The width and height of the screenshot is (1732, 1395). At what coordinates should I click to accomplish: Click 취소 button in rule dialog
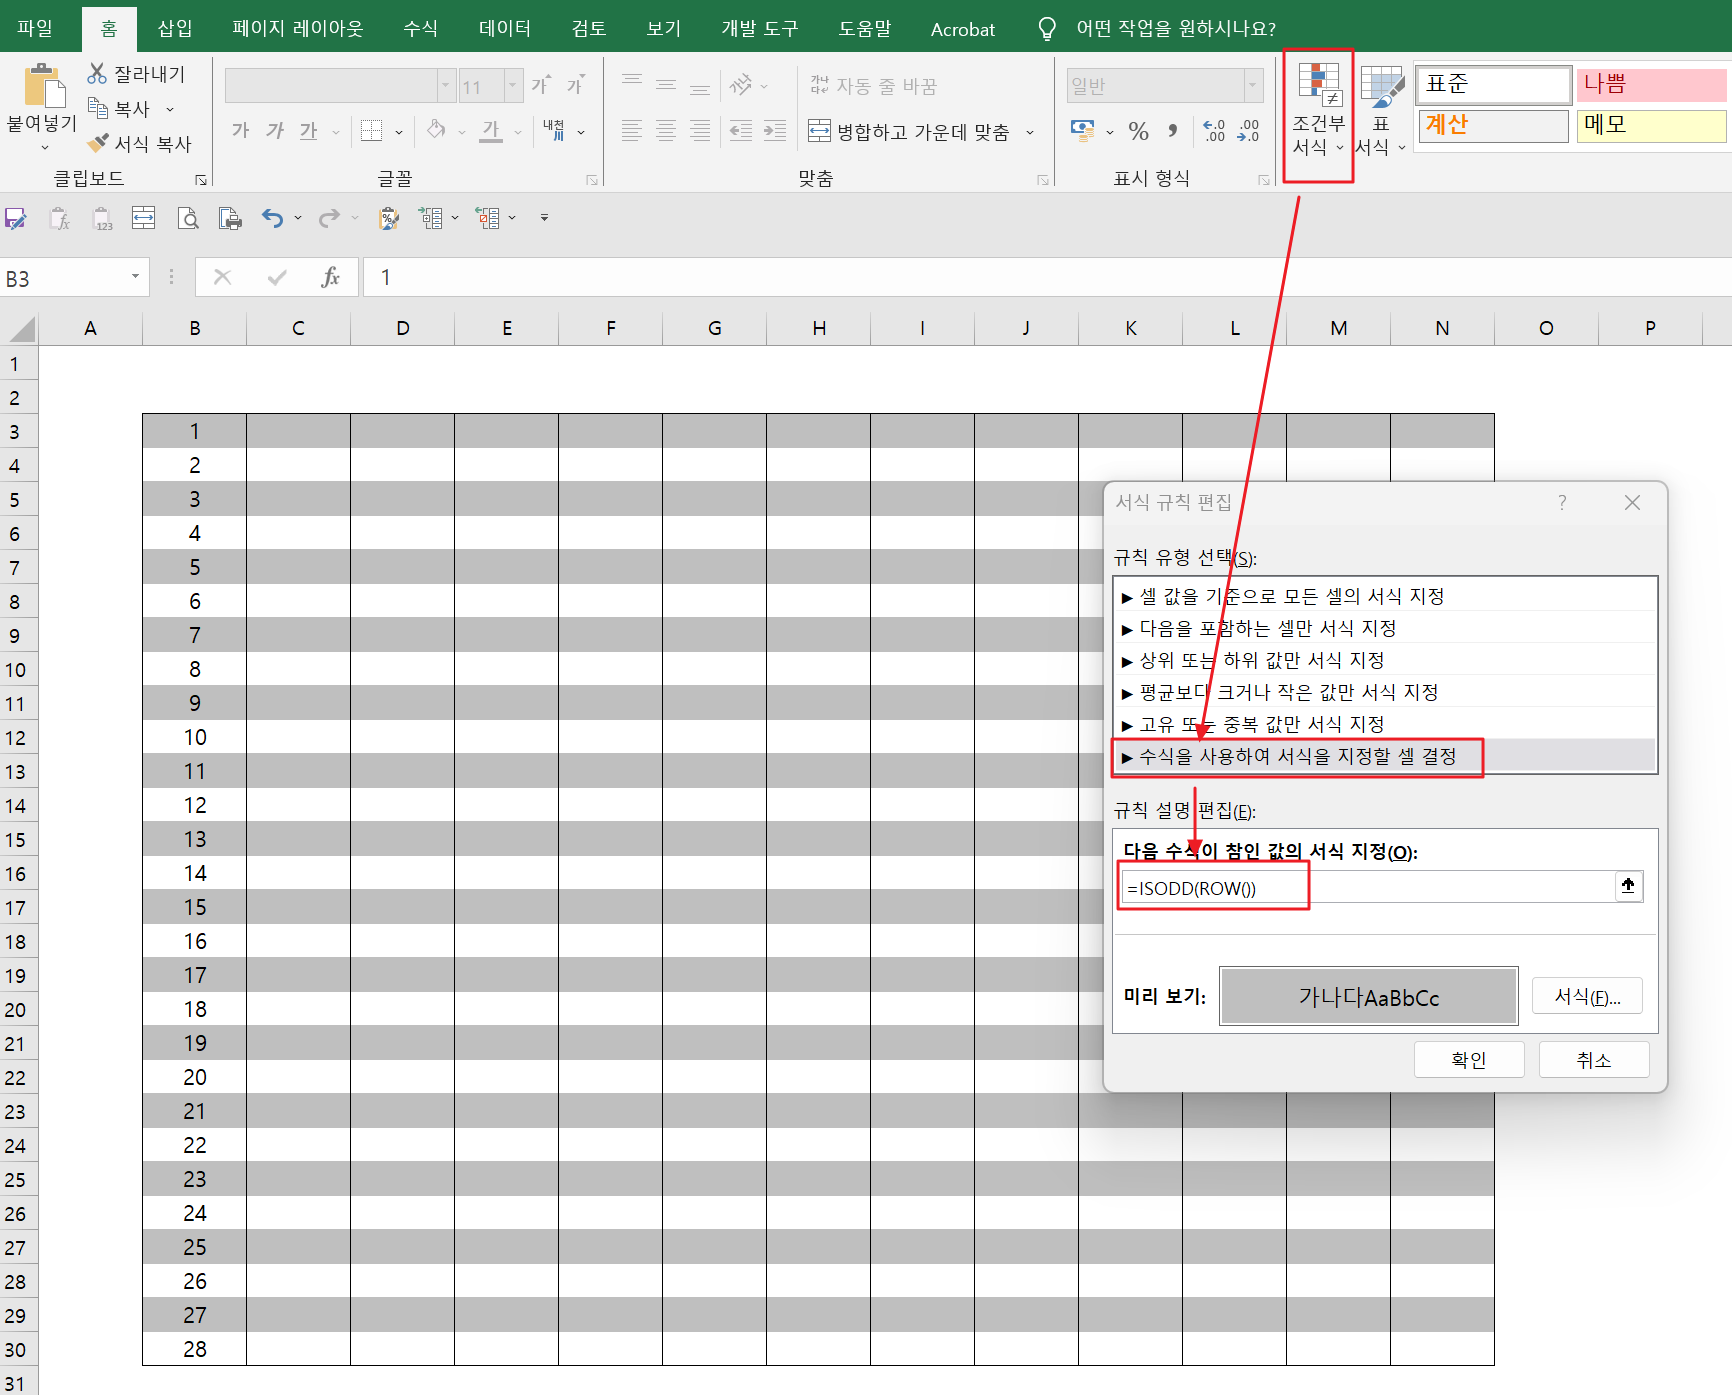point(1594,1059)
